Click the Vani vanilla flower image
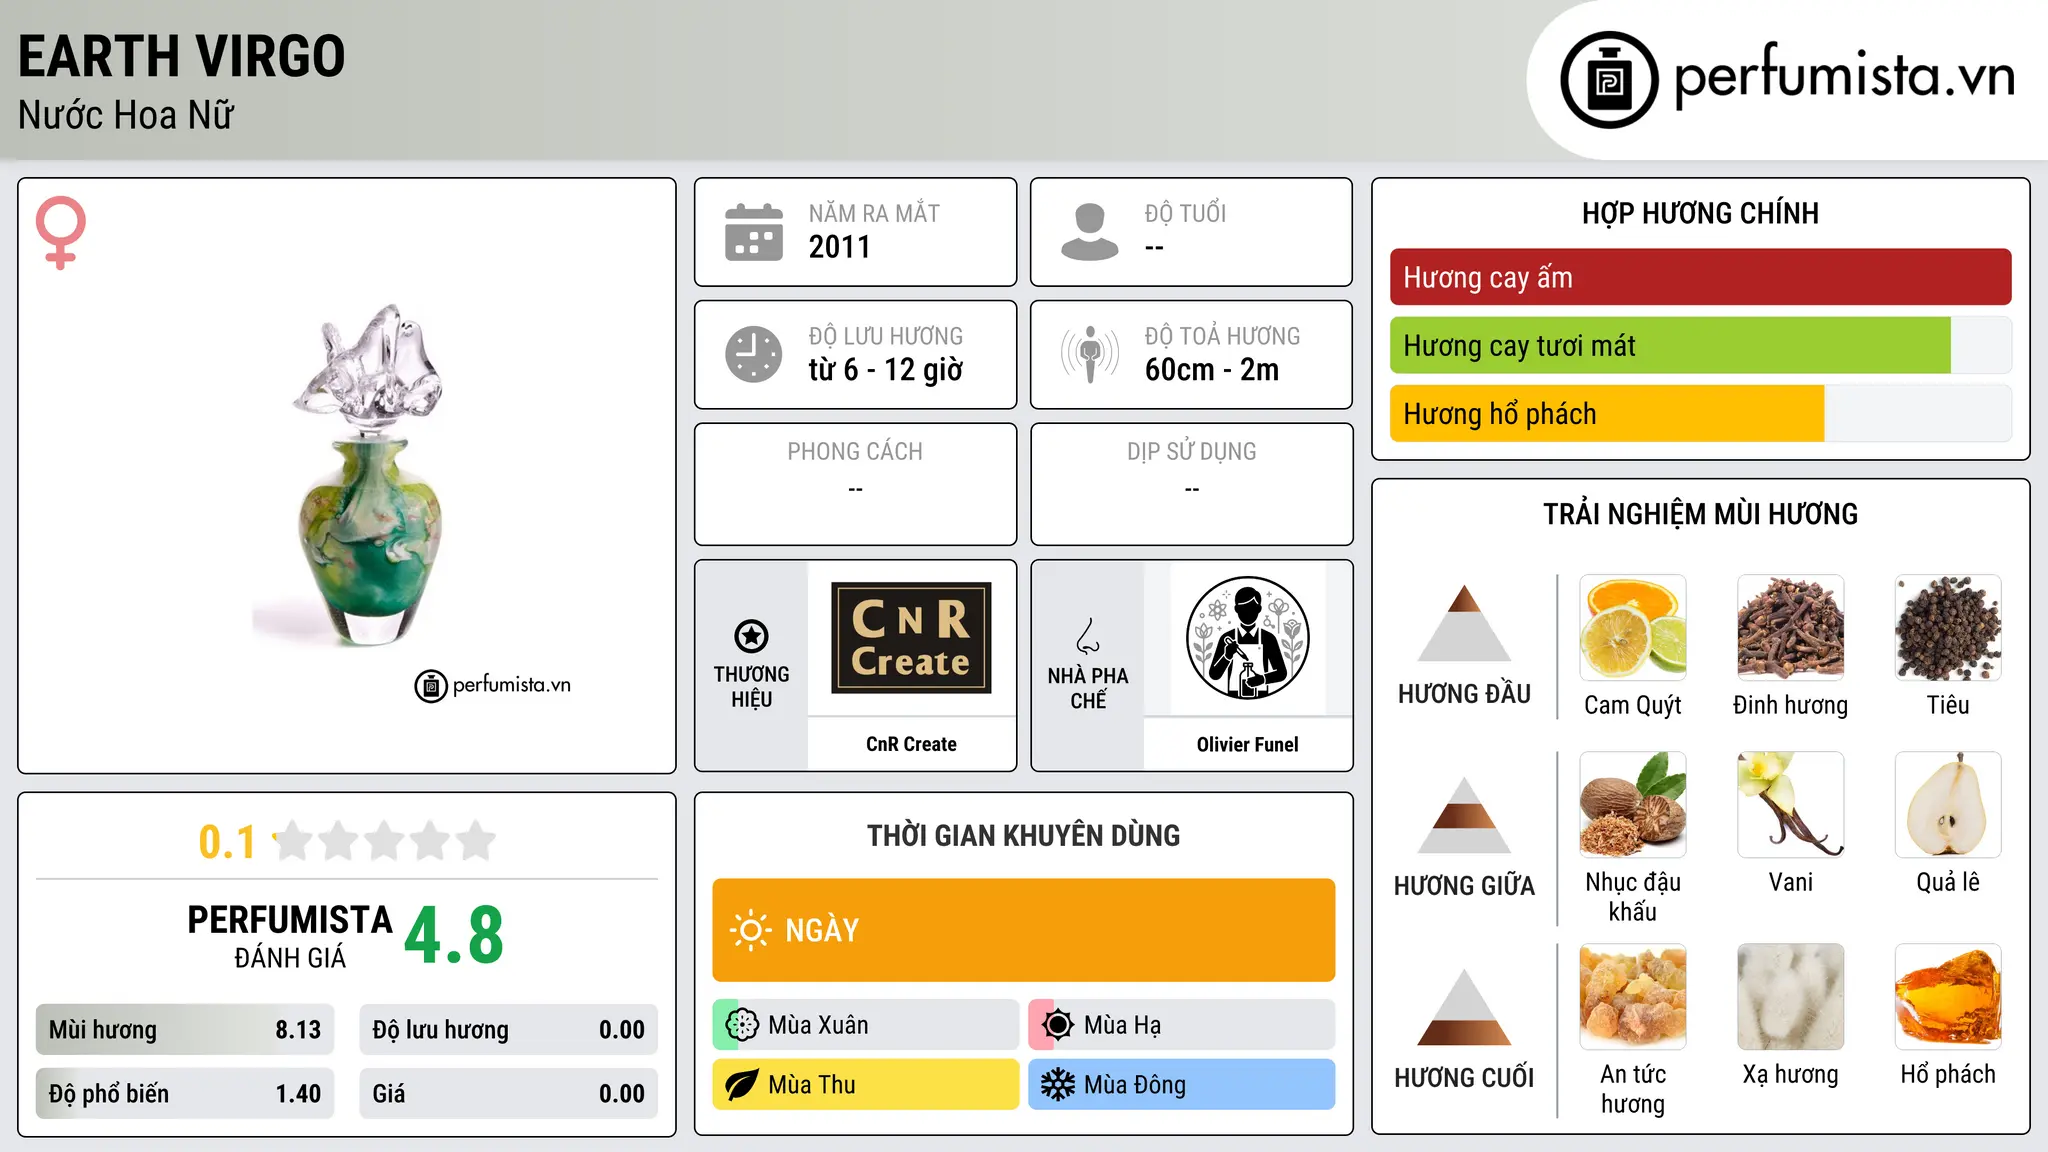2048x1152 pixels. point(1790,805)
